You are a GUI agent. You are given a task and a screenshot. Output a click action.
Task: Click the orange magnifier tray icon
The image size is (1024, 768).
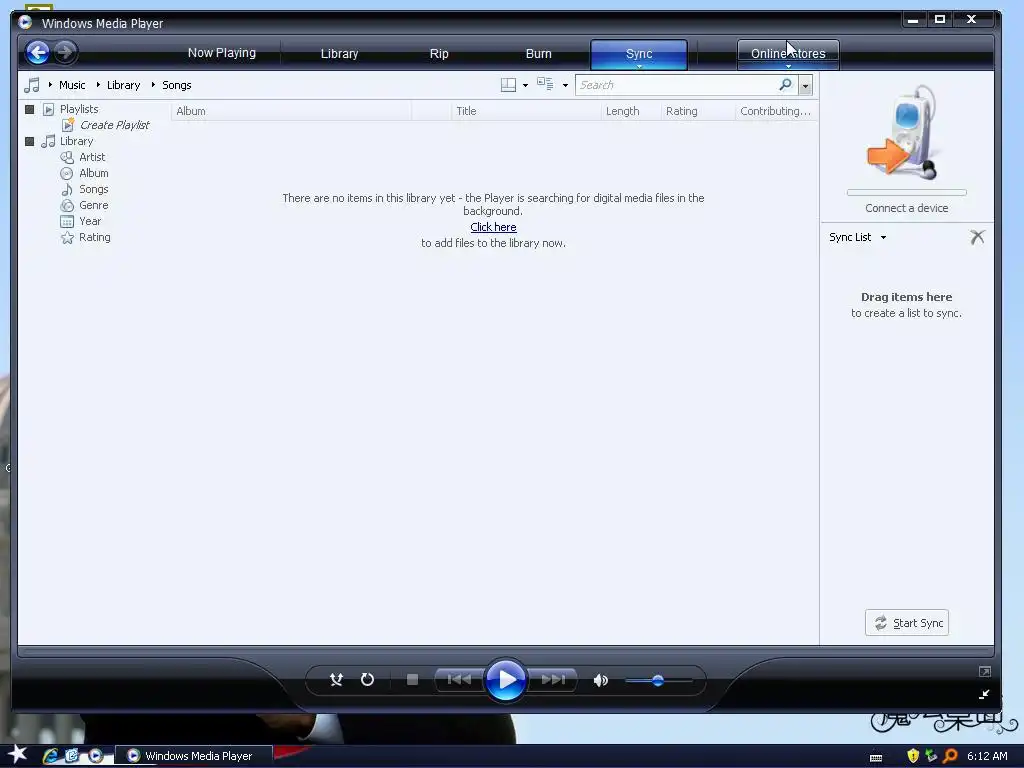[x=950, y=756]
